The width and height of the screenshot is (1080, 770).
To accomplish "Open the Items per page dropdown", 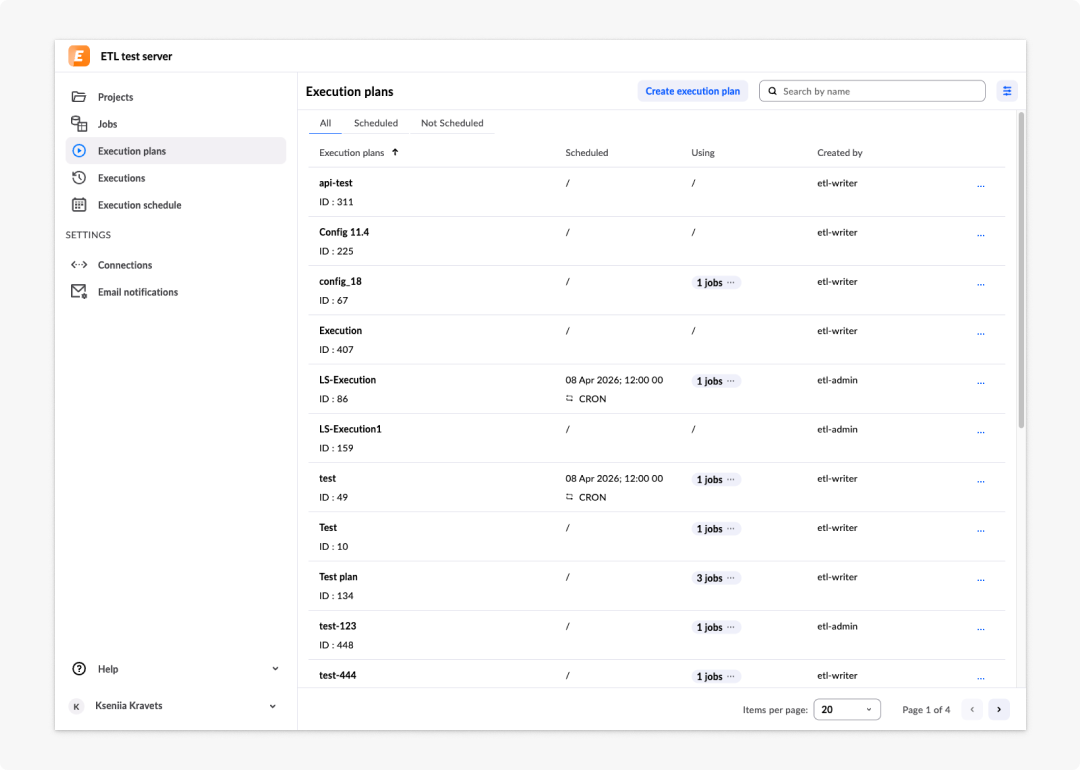I will (847, 709).
